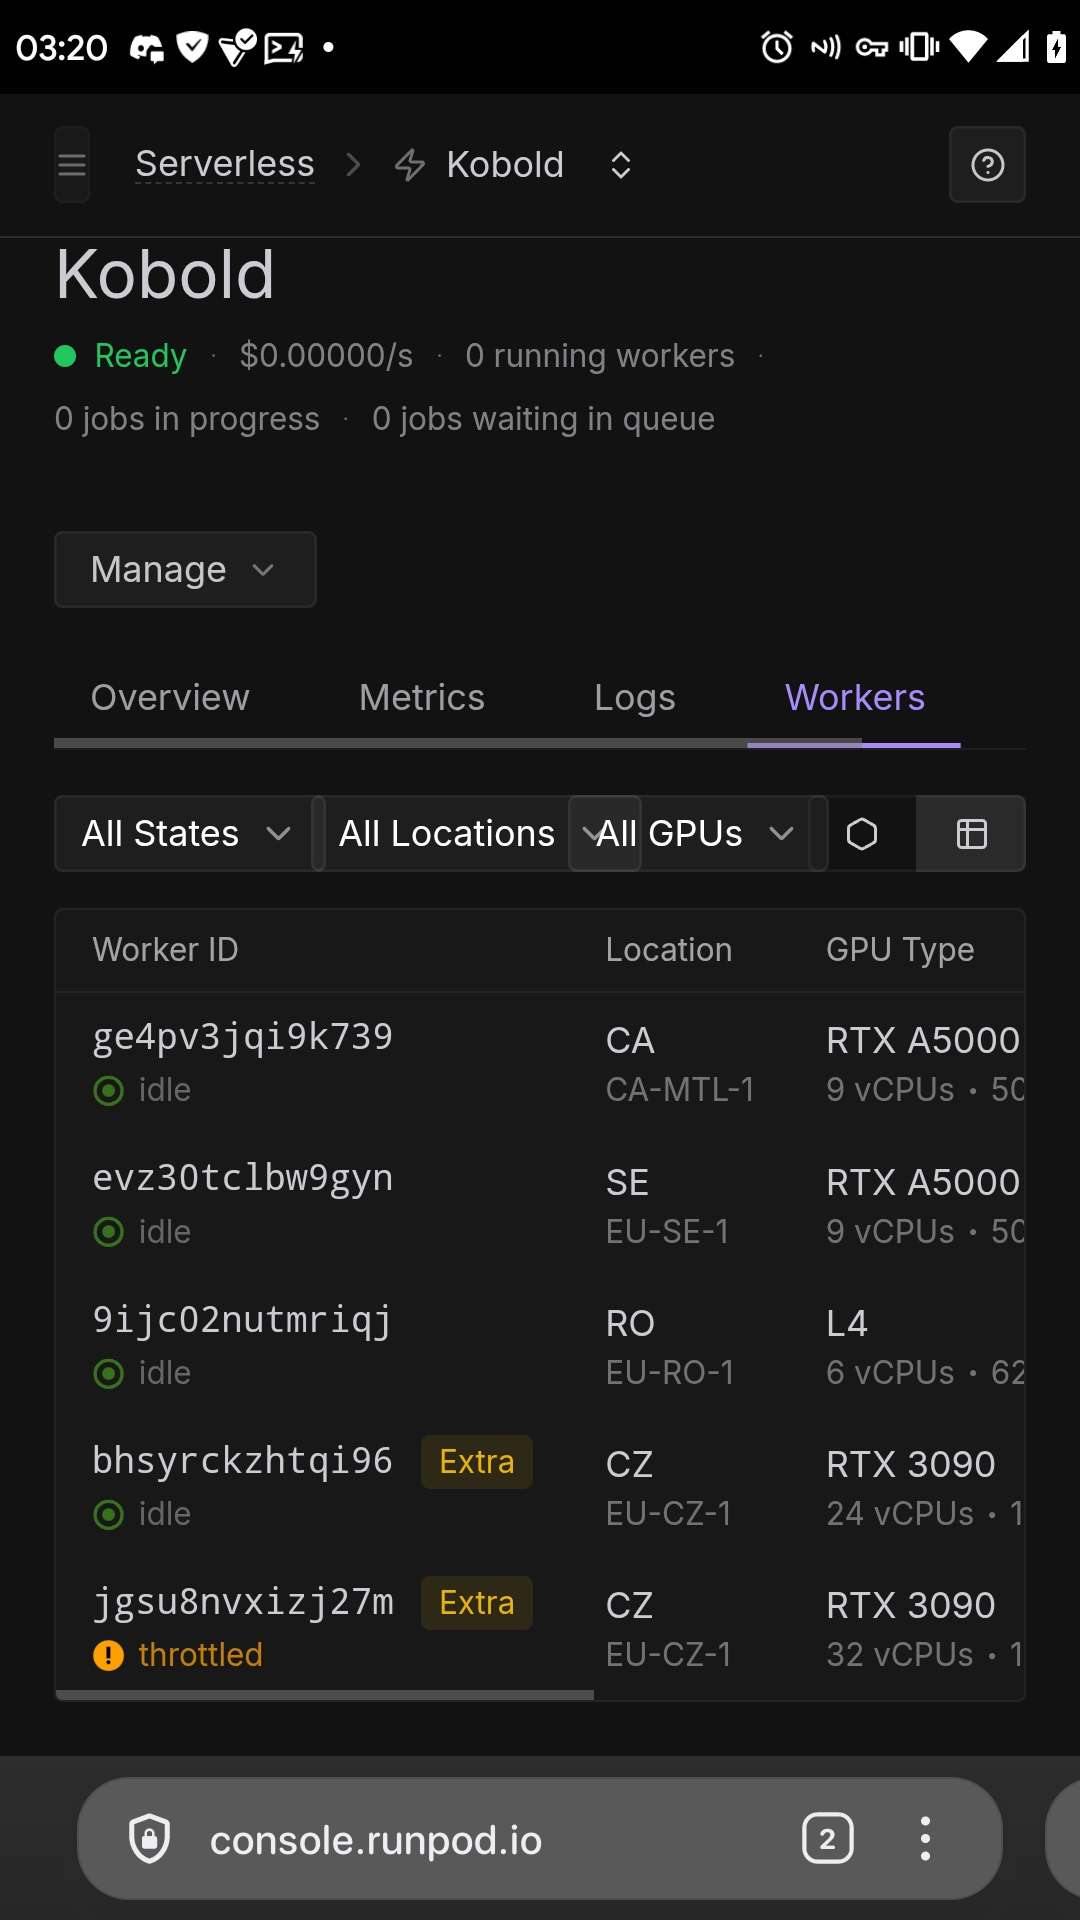Switch to hexagon worker view

point(862,833)
